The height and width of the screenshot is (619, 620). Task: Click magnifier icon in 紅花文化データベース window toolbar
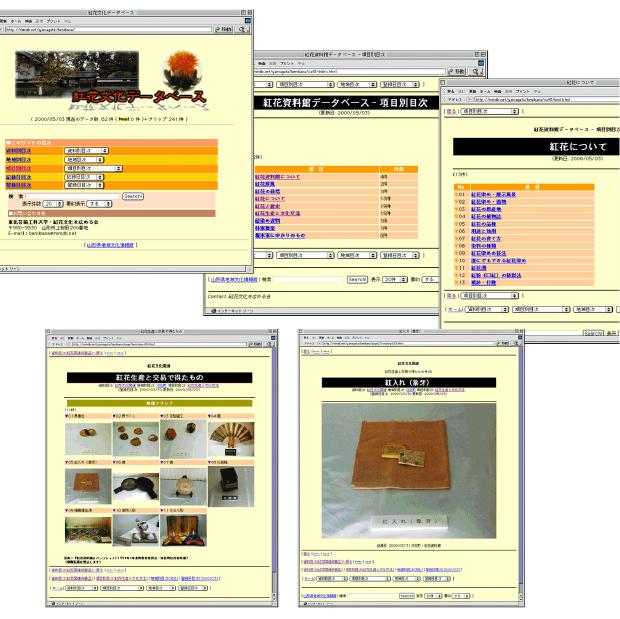point(243,29)
